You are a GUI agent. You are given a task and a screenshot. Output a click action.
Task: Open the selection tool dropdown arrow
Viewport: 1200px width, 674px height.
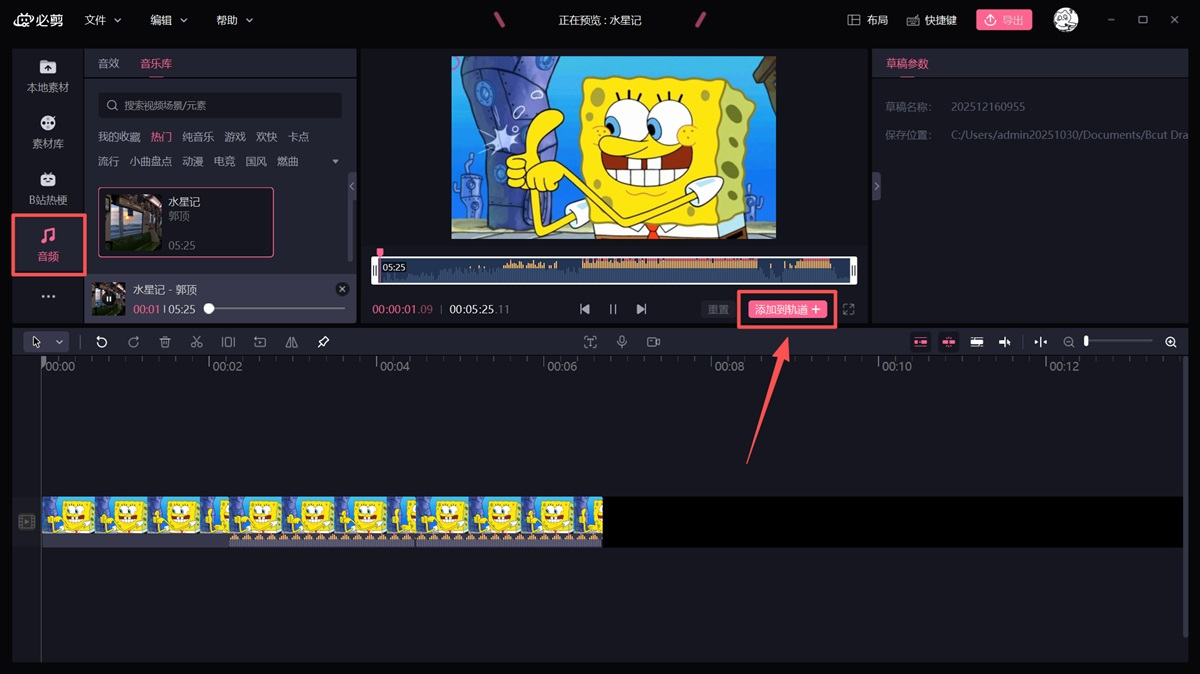(59, 342)
